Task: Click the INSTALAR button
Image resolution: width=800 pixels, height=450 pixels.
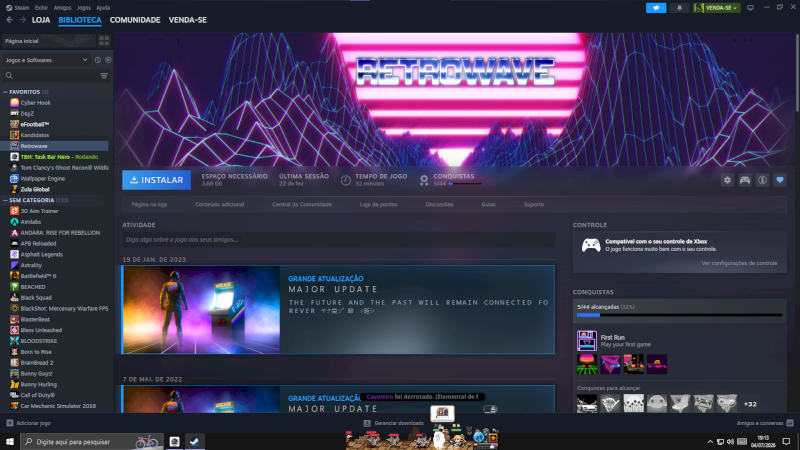Action: (x=157, y=180)
